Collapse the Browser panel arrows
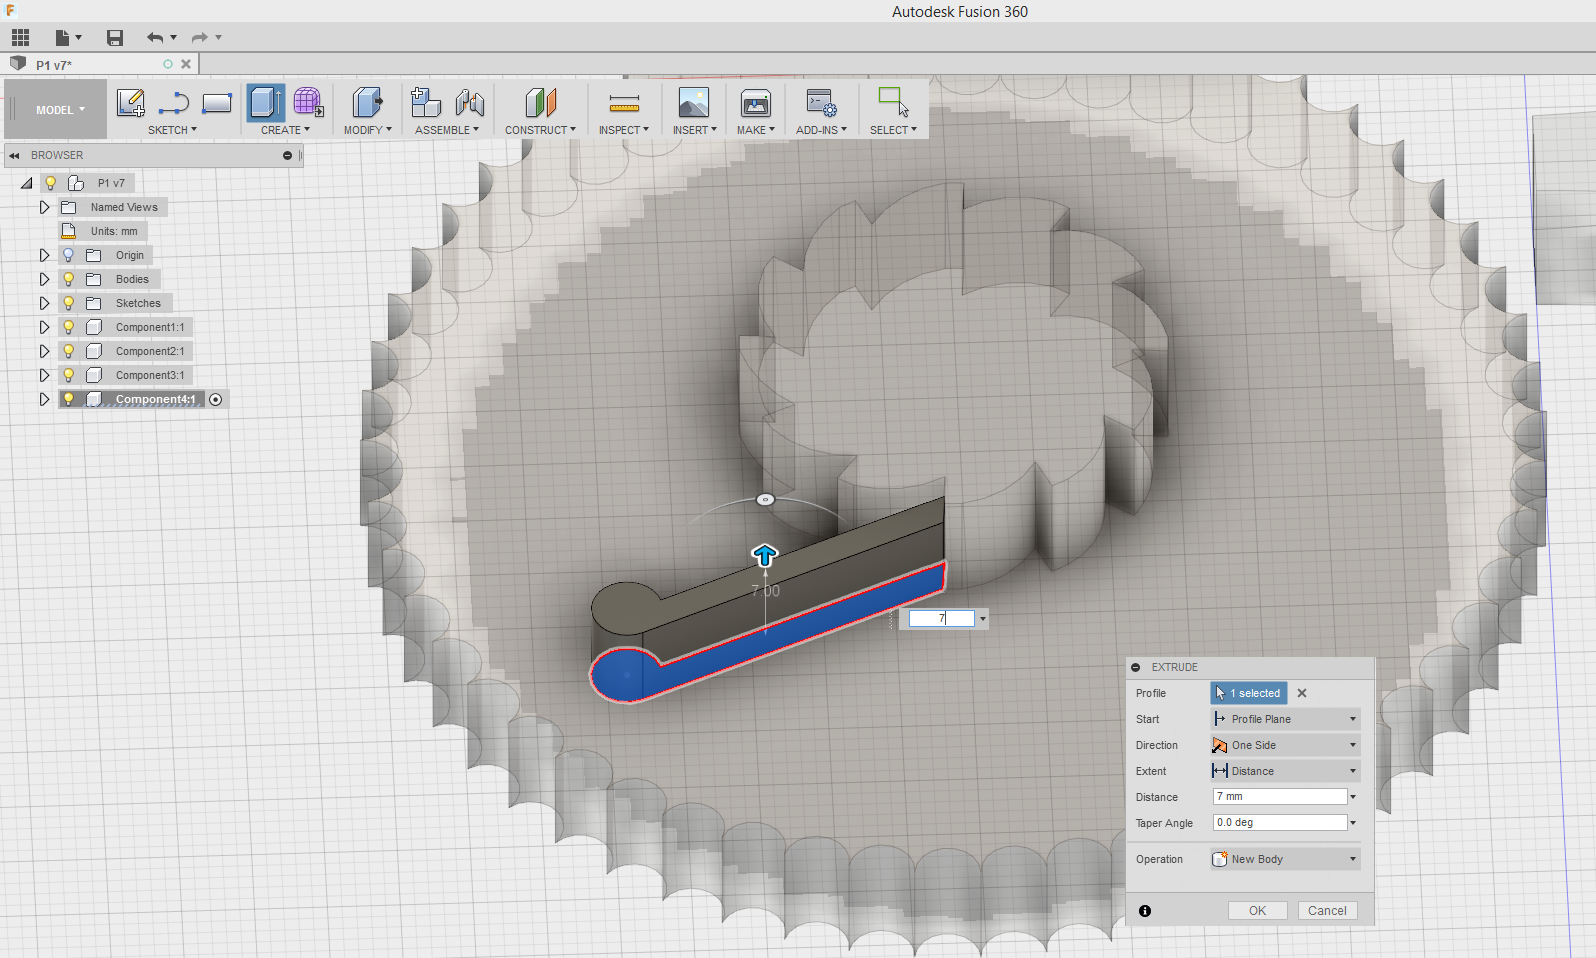This screenshot has height=958, width=1596. [14, 155]
